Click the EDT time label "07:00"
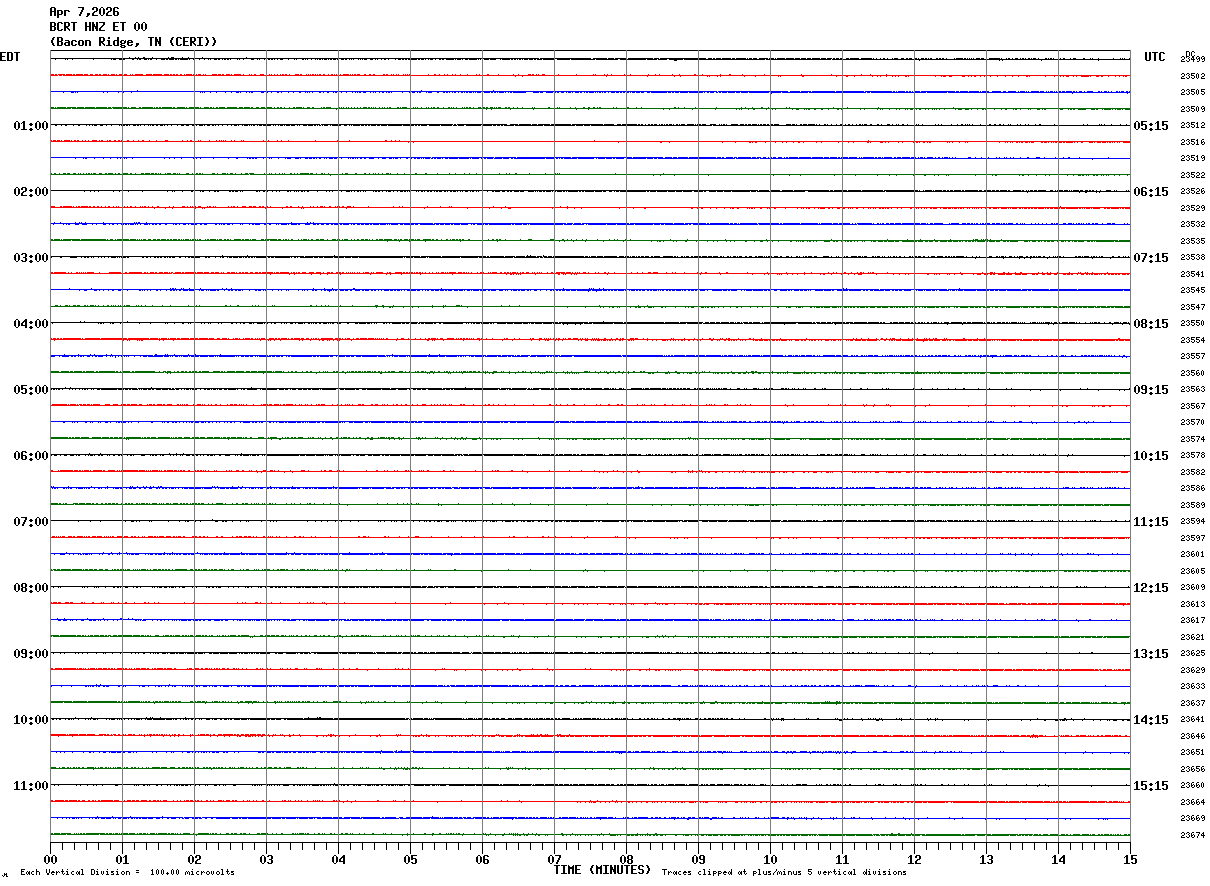Screen dimensions: 1210x886 tap(31, 522)
